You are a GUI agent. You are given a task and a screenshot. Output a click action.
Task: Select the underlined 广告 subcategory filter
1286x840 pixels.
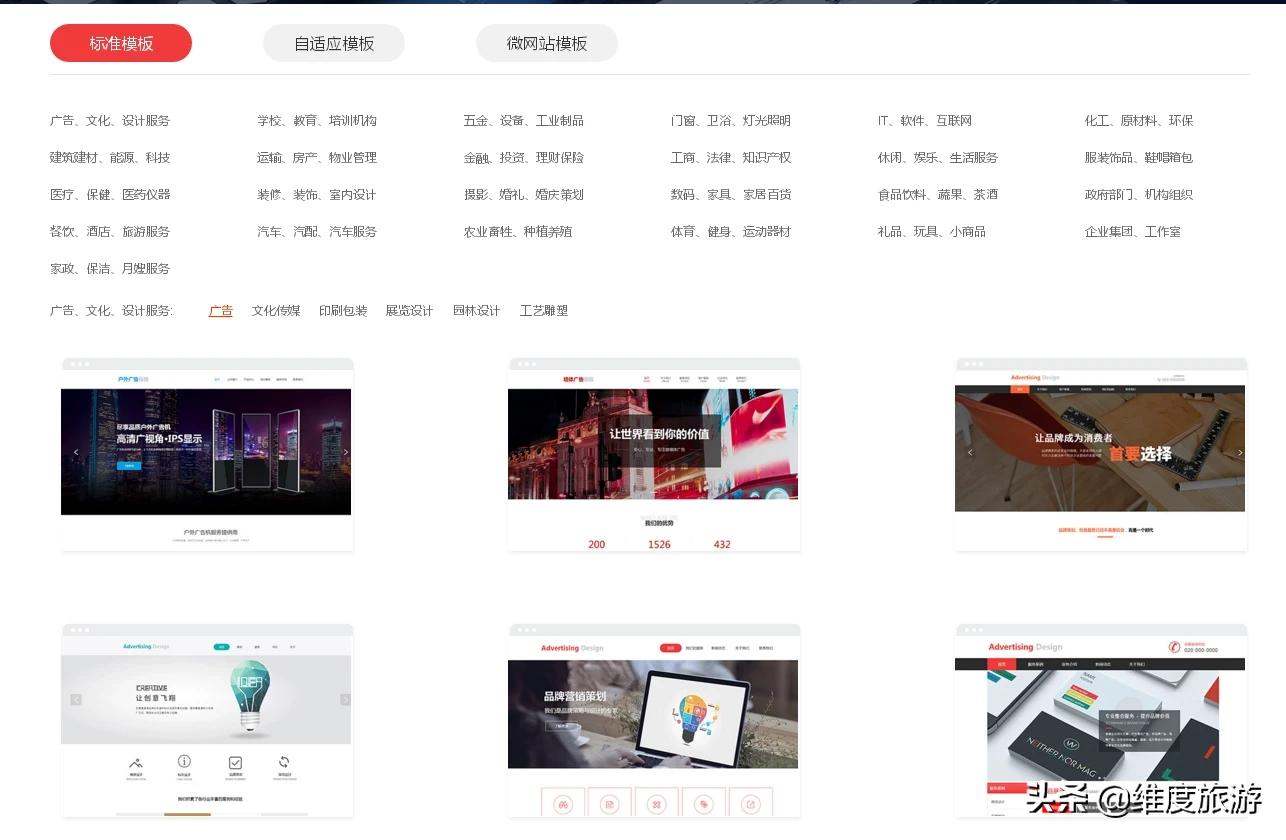click(221, 311)
